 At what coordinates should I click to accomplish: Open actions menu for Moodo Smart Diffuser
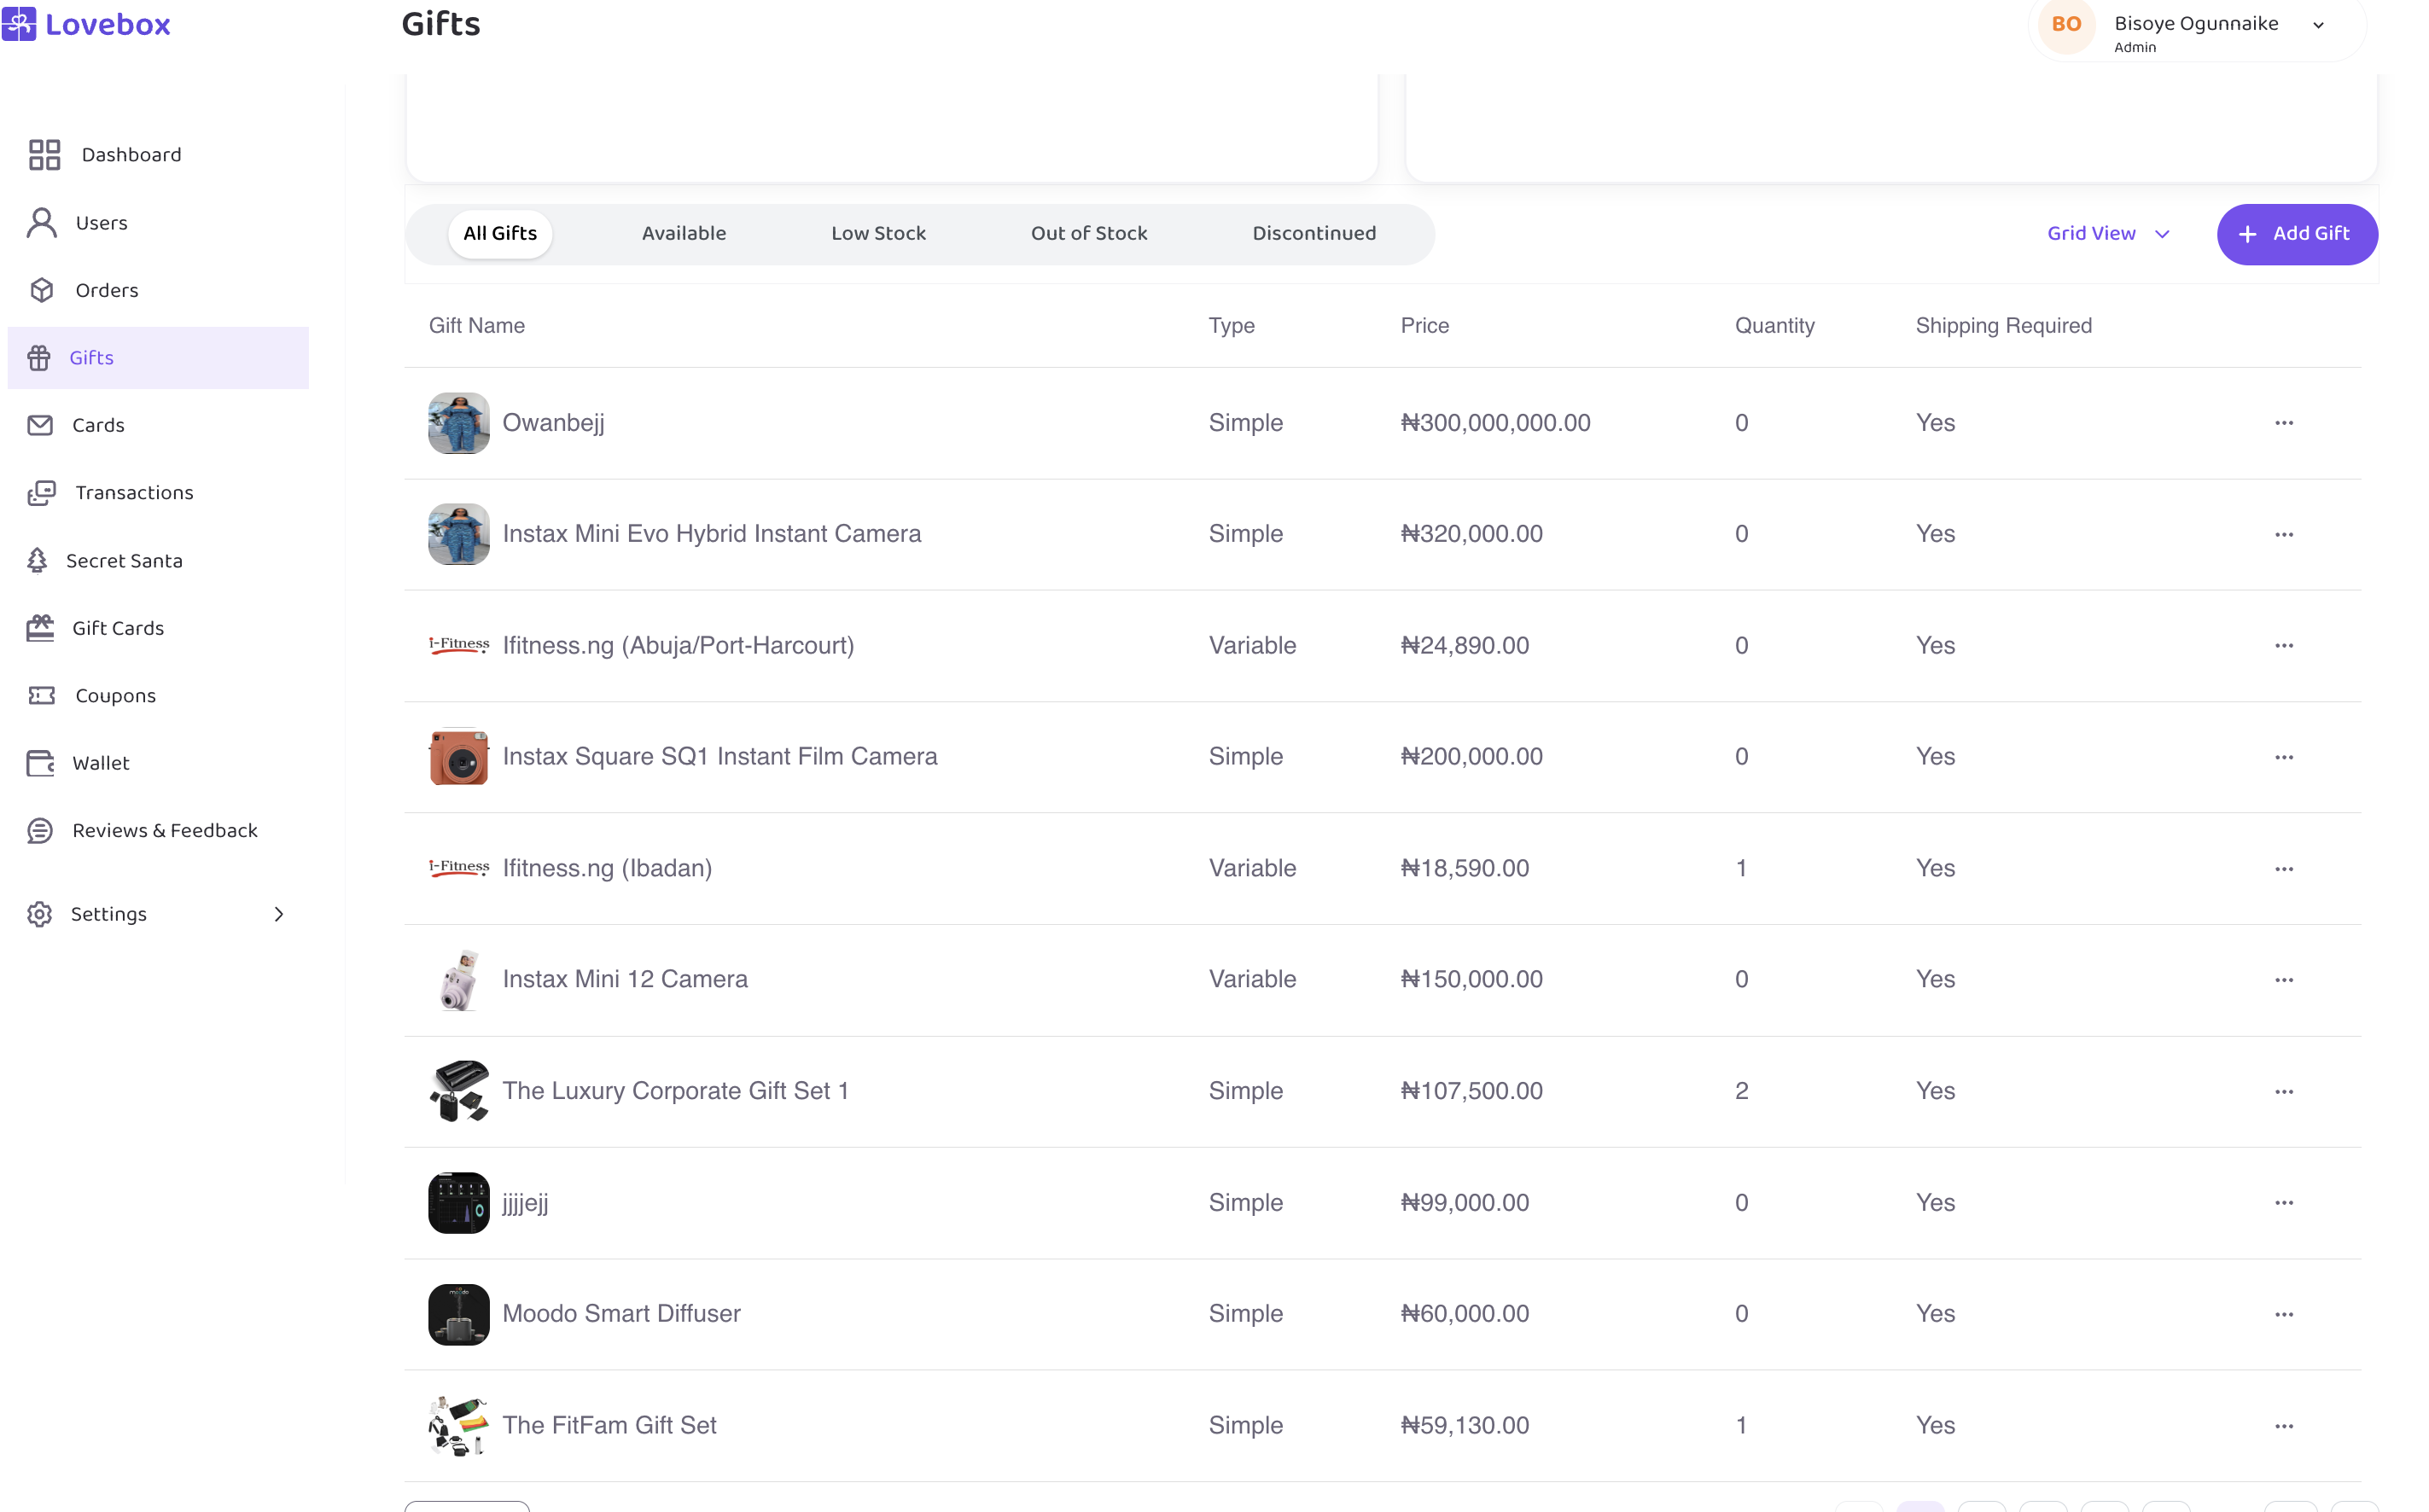pyautogui.click(x=2283, y=1314)
